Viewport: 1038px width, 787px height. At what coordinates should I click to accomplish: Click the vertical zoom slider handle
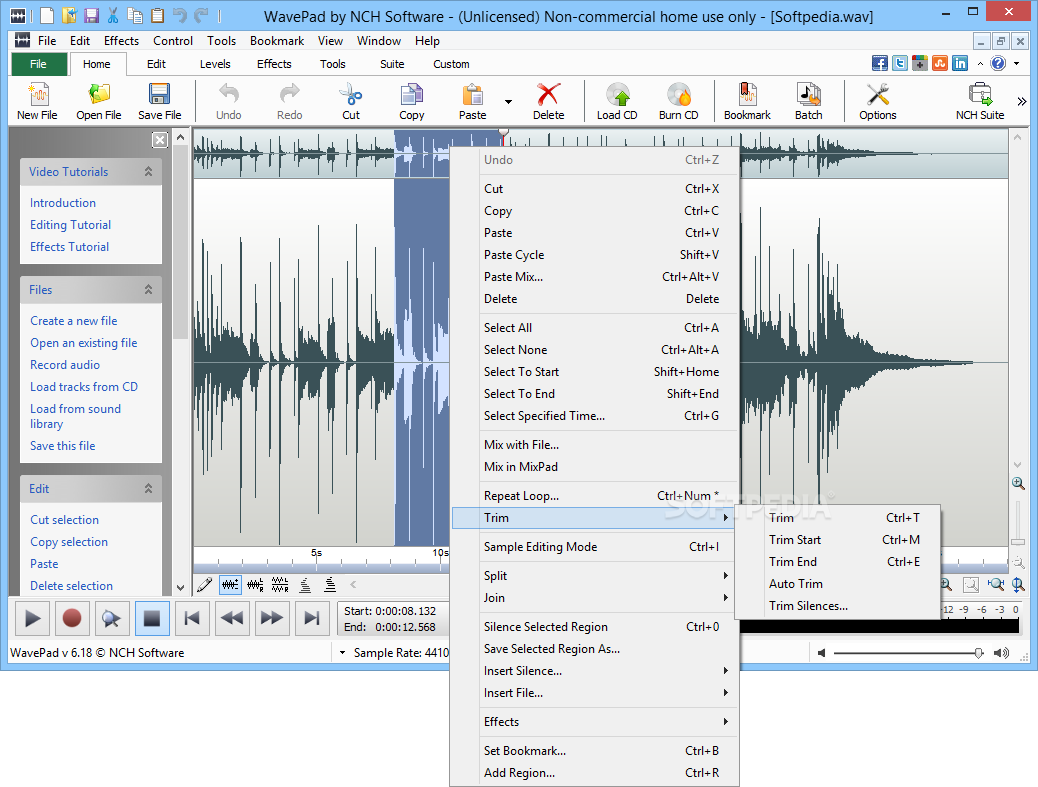[1018, 542]
